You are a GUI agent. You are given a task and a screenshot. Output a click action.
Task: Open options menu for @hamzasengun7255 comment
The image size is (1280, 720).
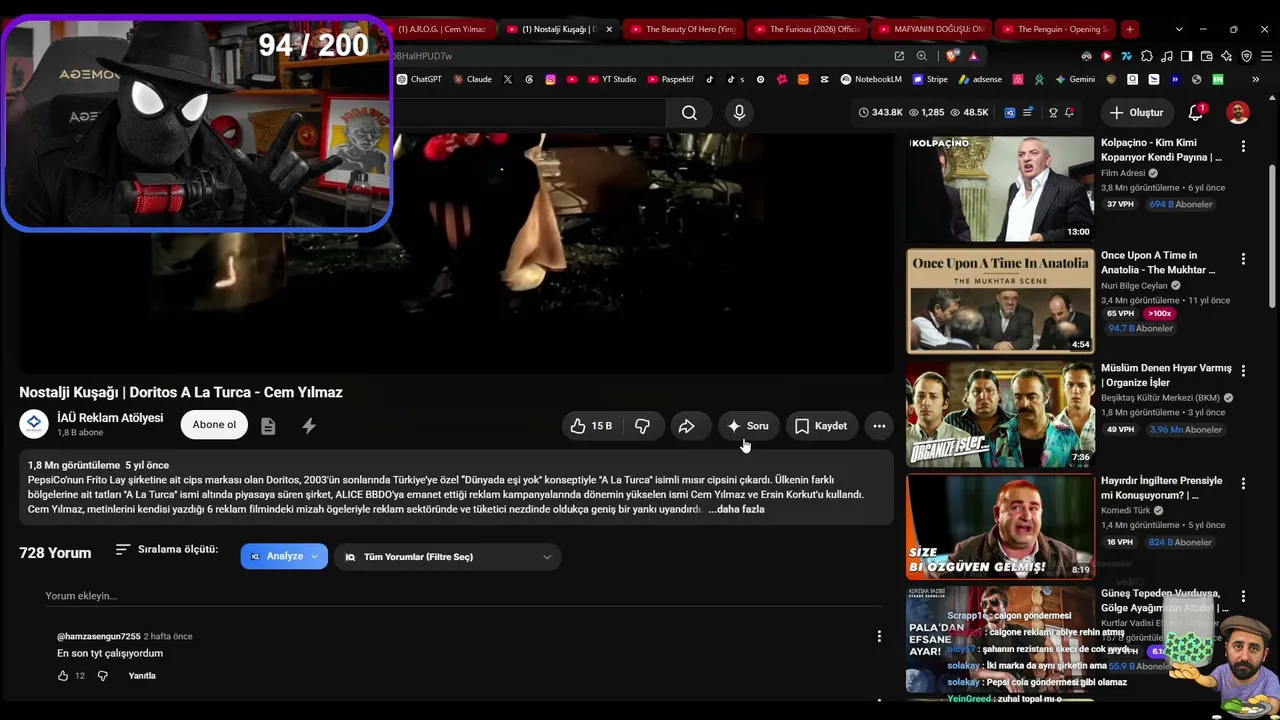[x=879, y=636]
